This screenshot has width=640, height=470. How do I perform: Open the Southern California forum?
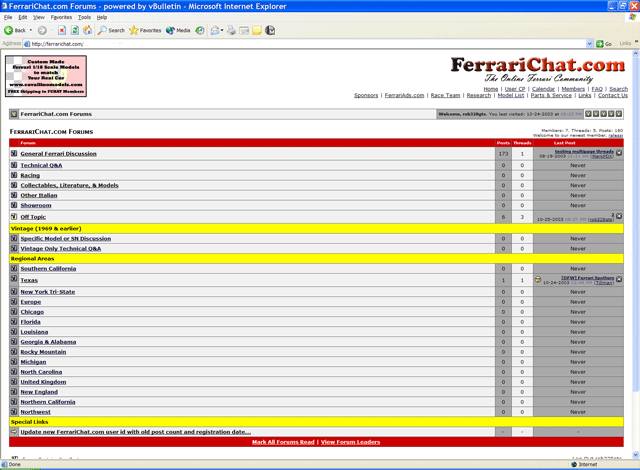(48, 268)
